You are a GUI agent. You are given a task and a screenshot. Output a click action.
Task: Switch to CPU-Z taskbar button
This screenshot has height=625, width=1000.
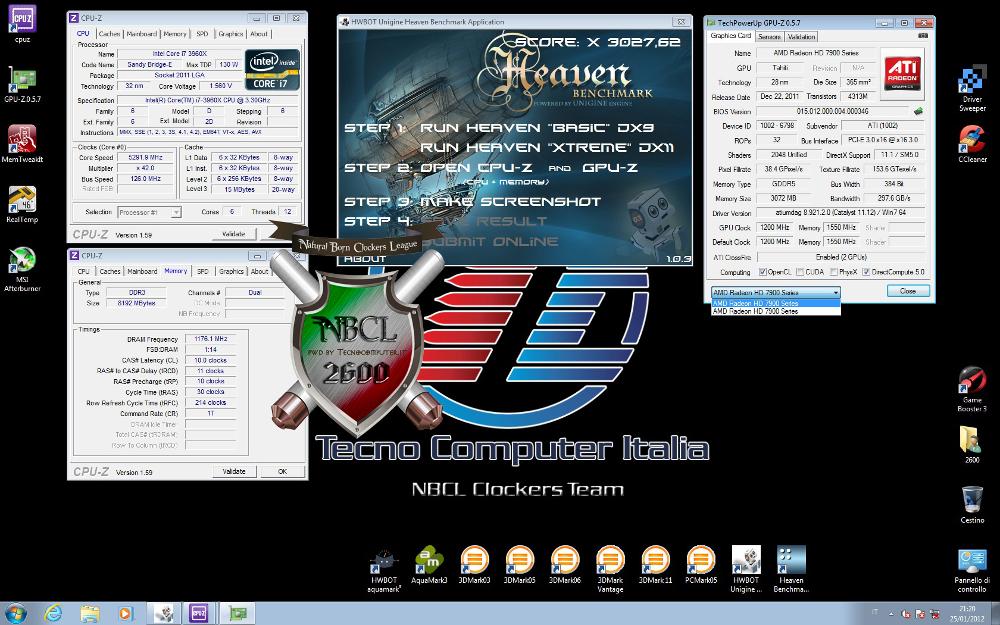(x=199, y=614)
